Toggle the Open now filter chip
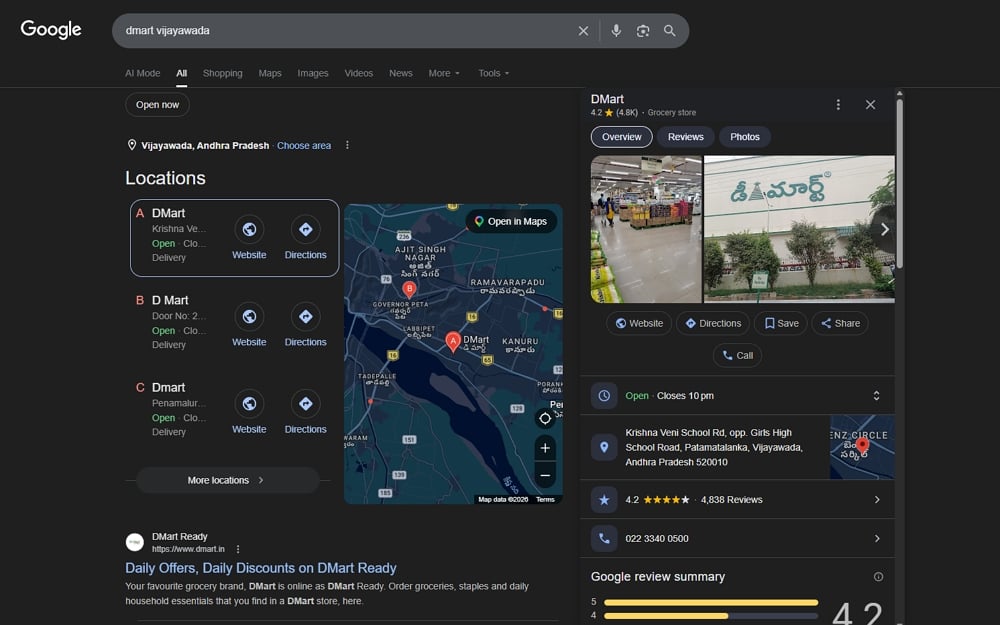 158,105
